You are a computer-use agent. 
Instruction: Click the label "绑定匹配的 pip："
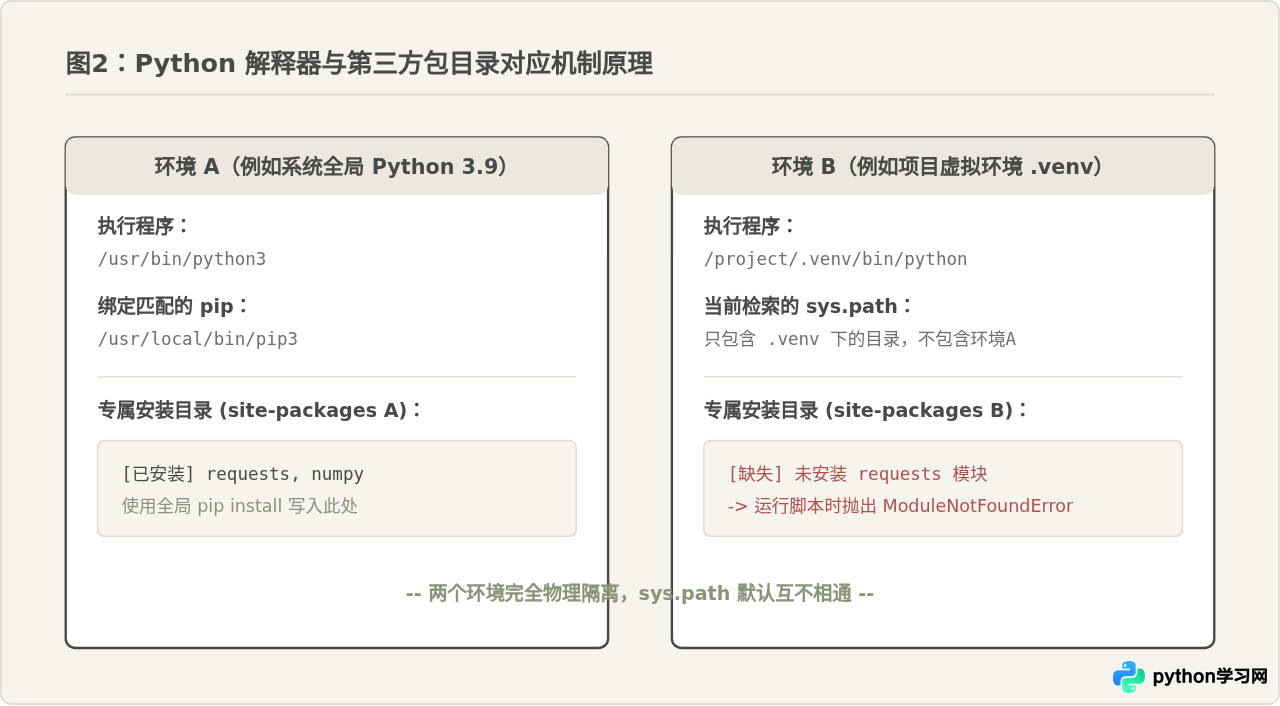tap(174, 306)
